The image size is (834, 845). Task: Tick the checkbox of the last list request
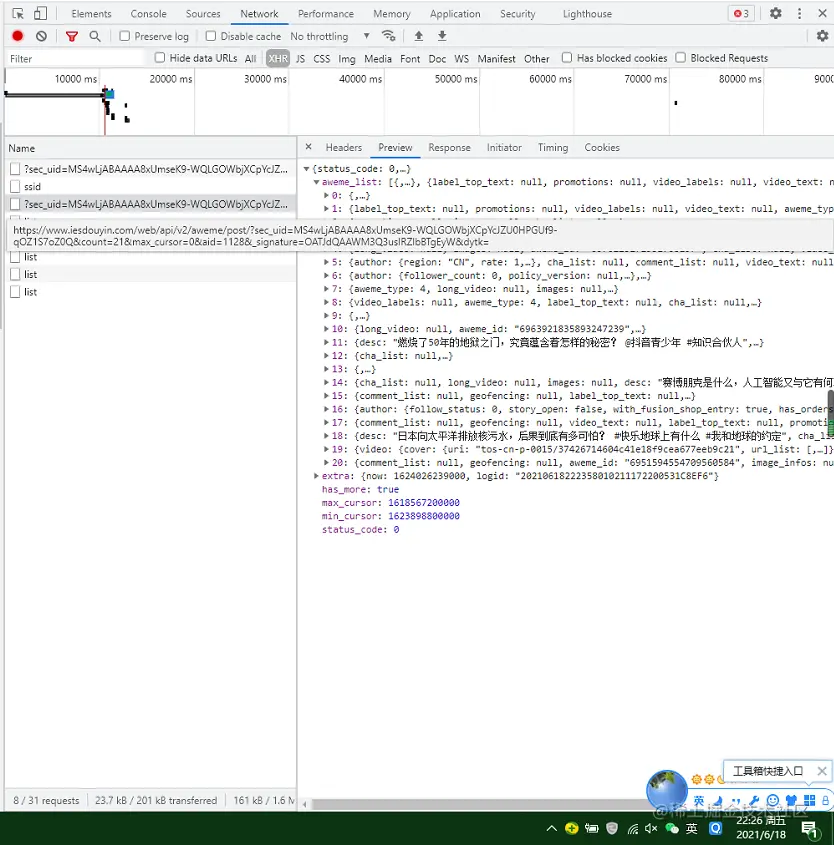[15, 292]
